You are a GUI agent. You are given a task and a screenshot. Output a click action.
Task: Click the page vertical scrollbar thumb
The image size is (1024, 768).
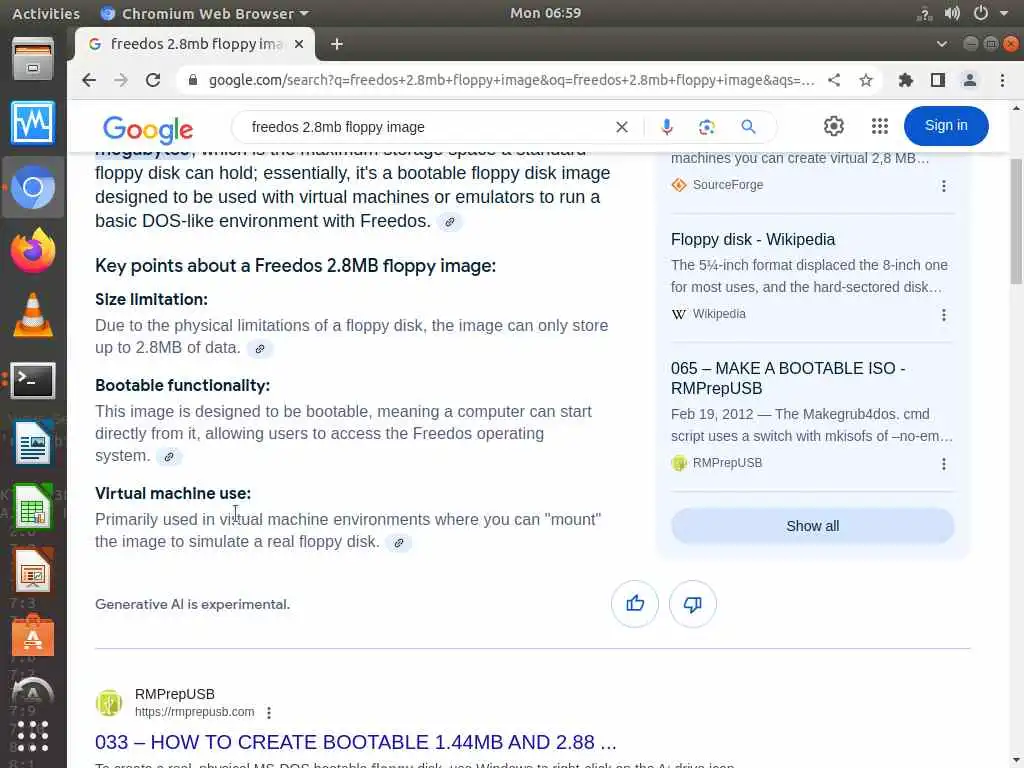pyautogui.click(x=1016, y=221)
